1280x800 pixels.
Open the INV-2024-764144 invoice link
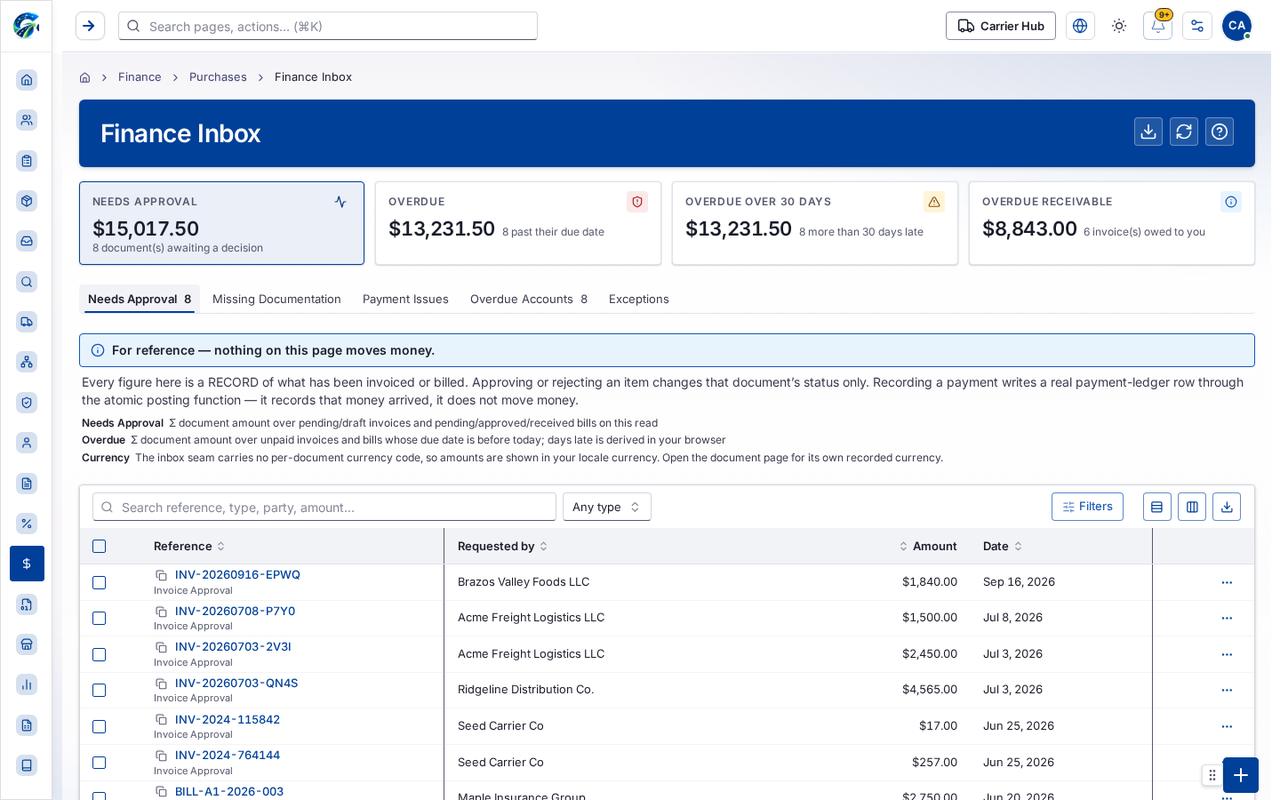point(227,755)
